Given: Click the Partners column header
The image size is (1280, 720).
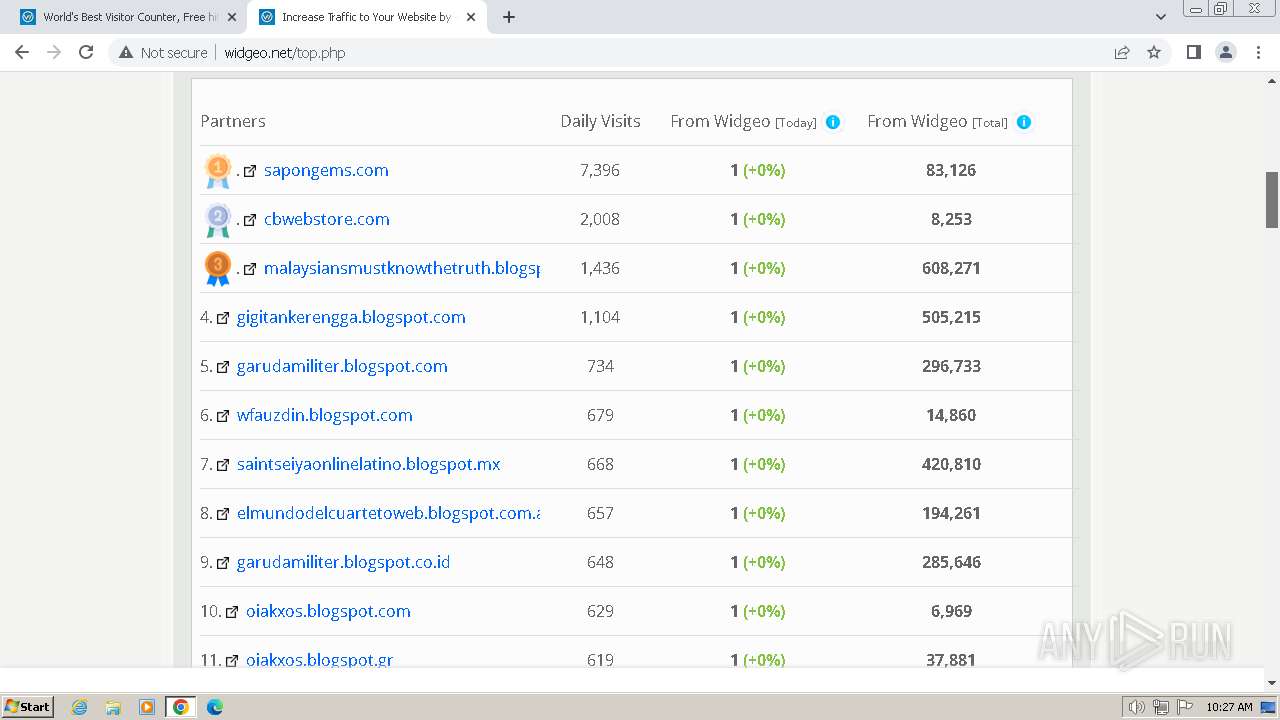Looking at the screenshot, I should click(x=233, y=122).
